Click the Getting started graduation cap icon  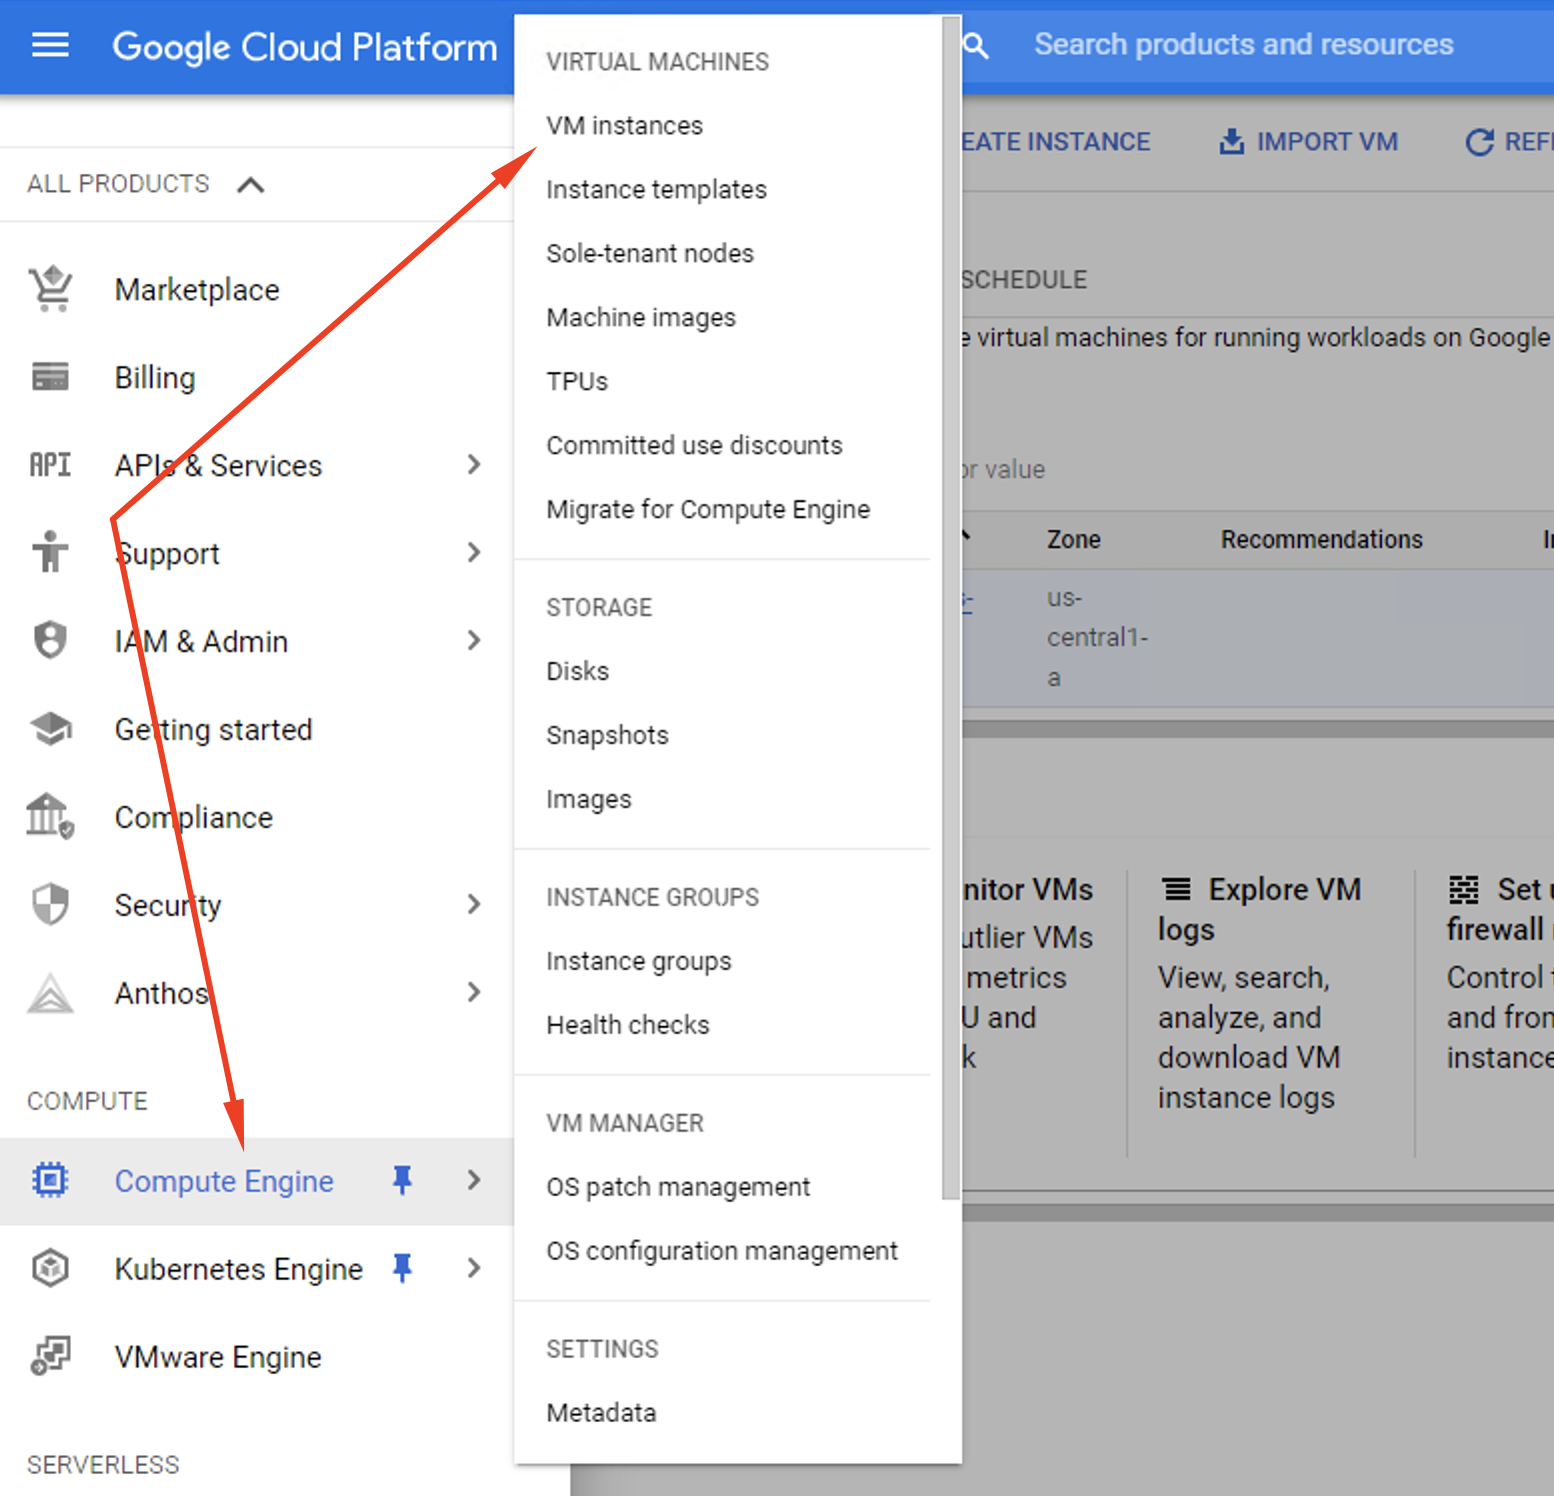coord(50,729)
